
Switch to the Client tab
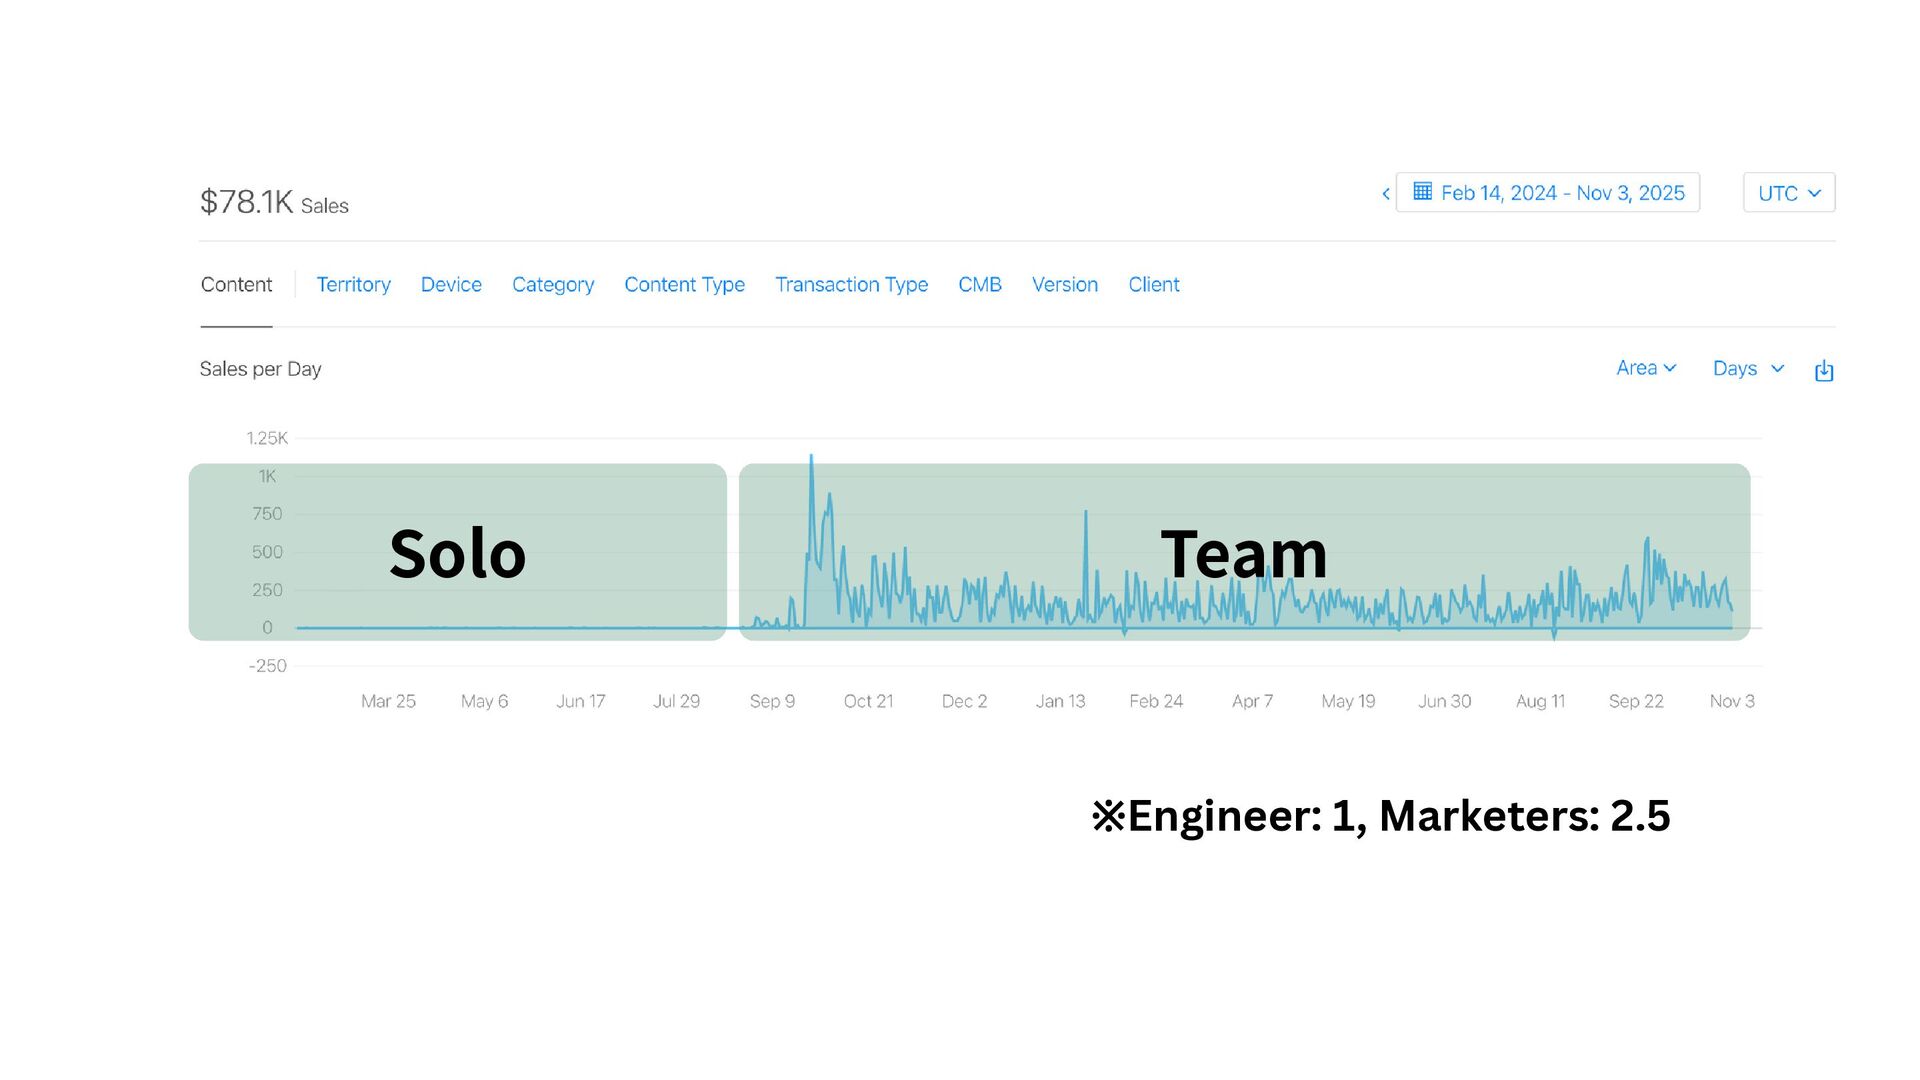tap(1153, 285)
